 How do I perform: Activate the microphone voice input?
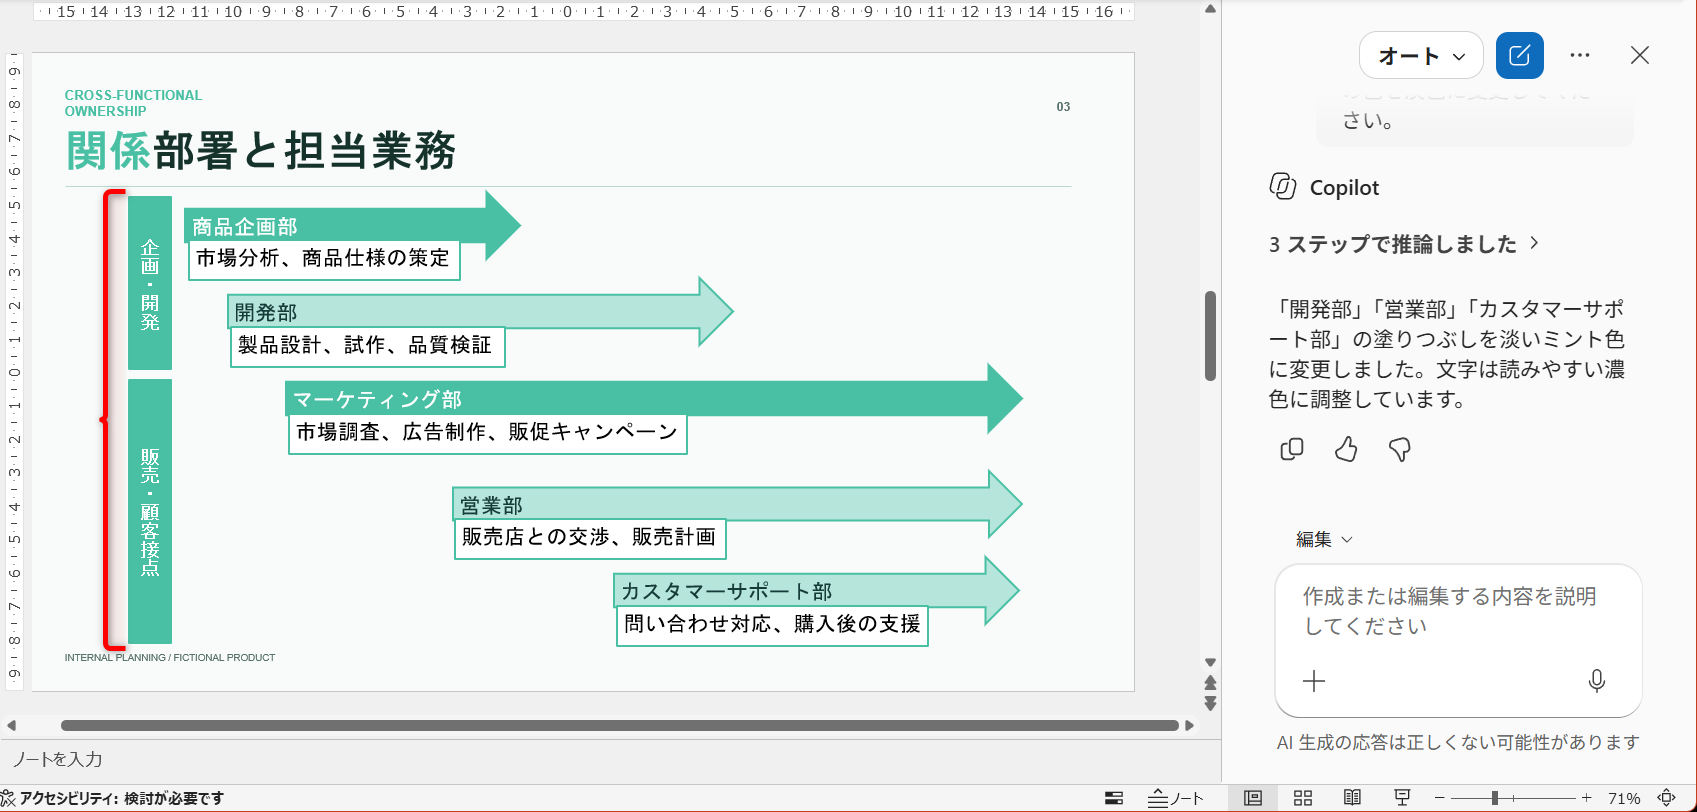pos(1597,681)
